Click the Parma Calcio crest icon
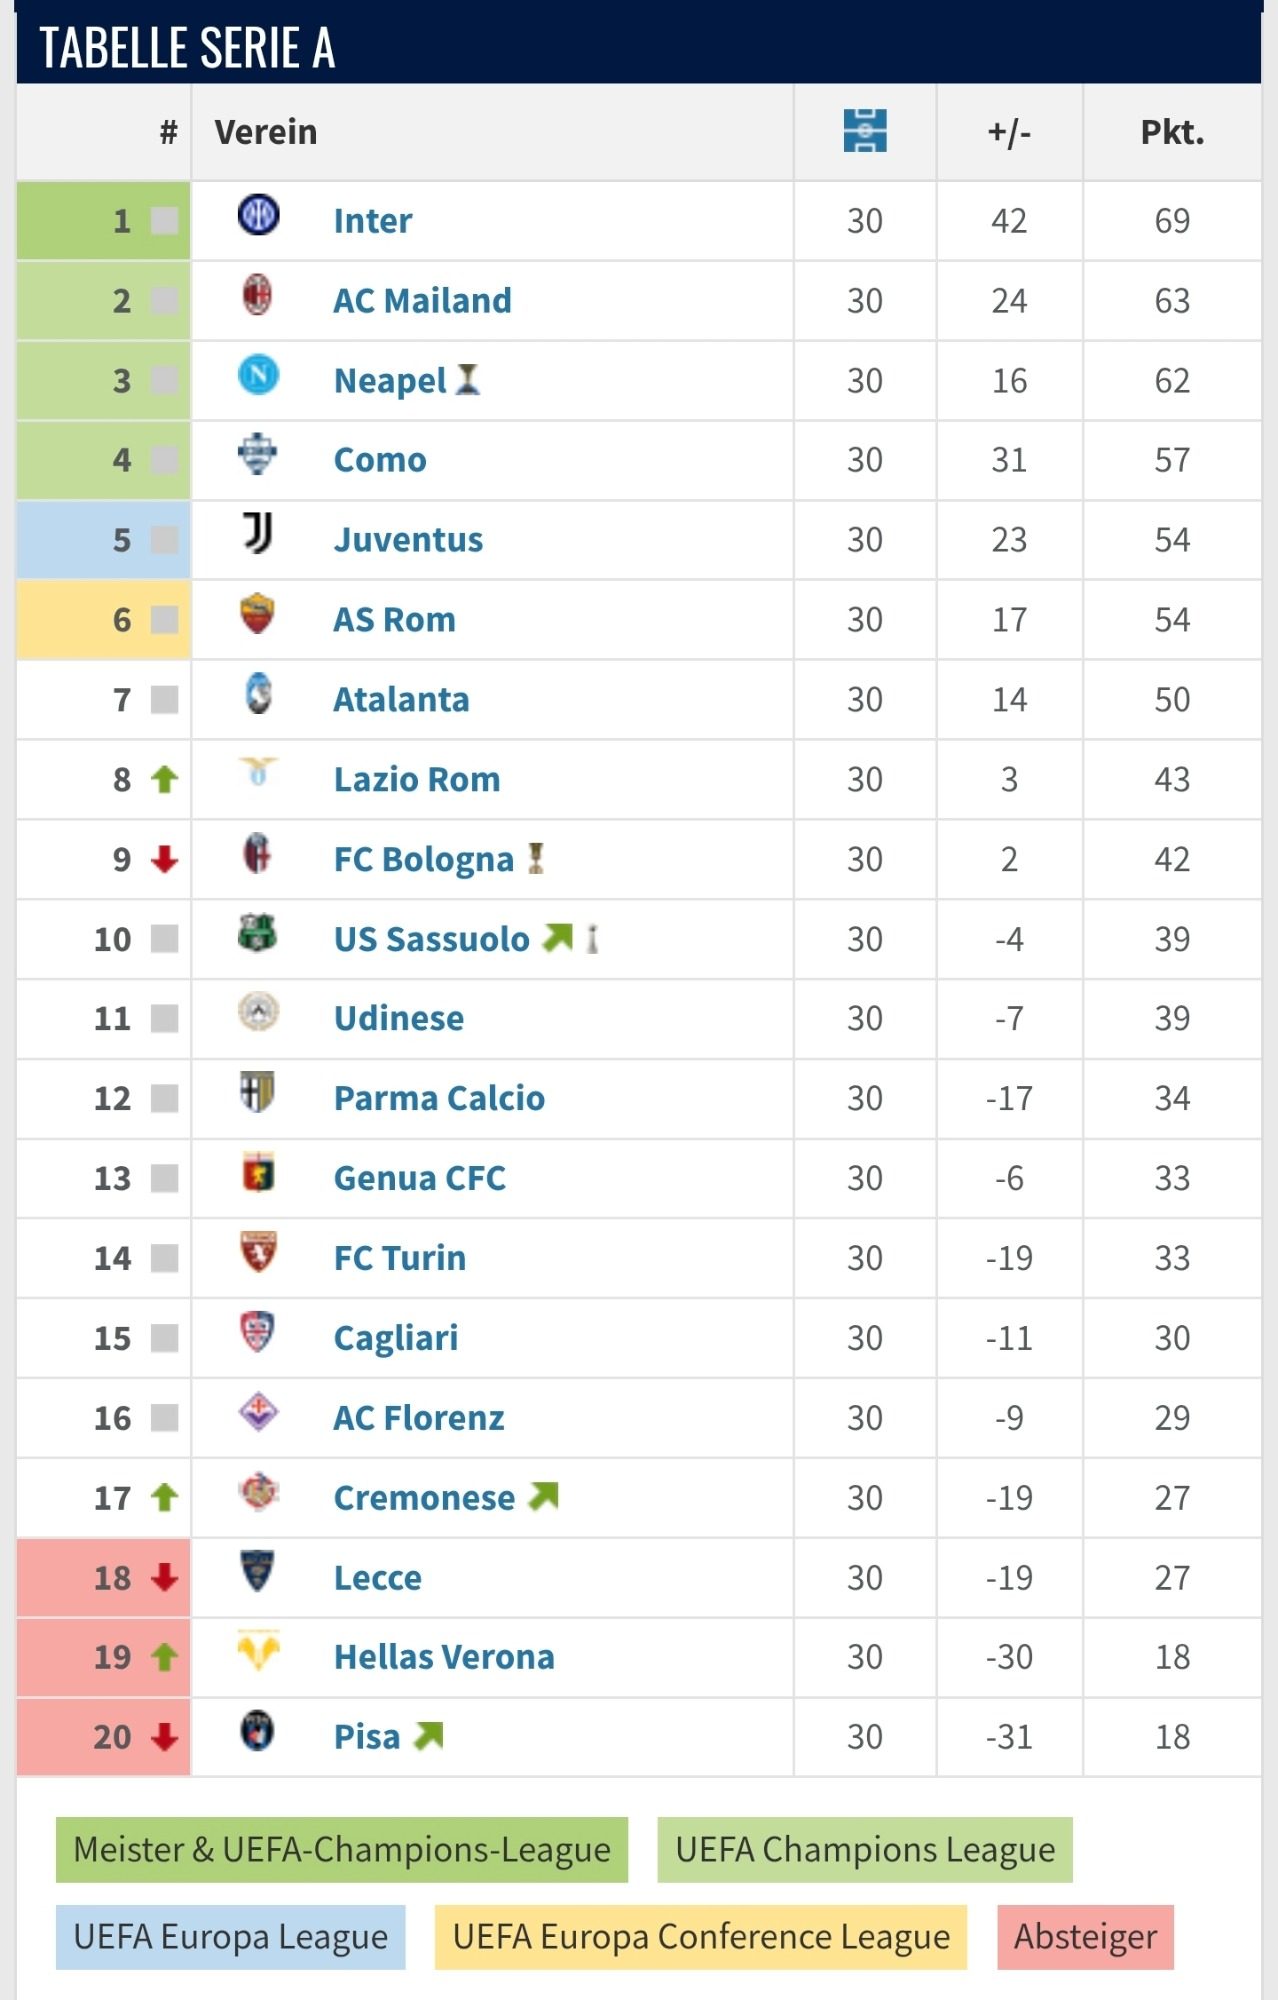The height and width of the screenshot is (2000, 1278). 258,1092
